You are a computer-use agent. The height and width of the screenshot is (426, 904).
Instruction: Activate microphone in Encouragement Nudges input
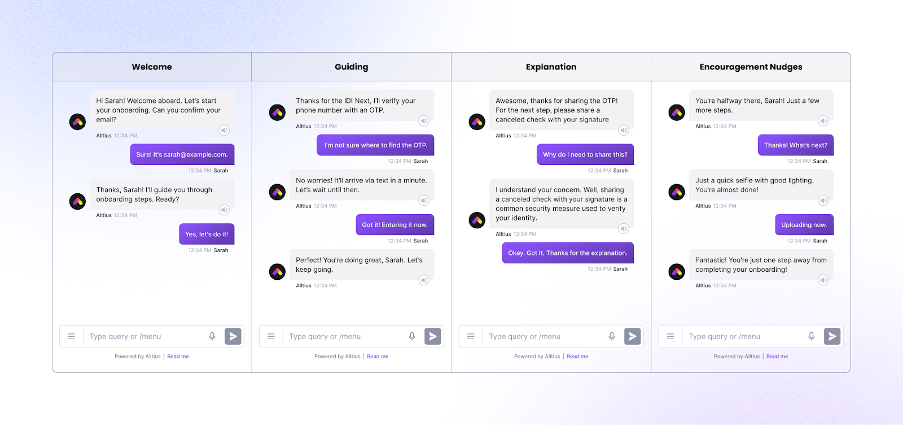click(811, 336)
